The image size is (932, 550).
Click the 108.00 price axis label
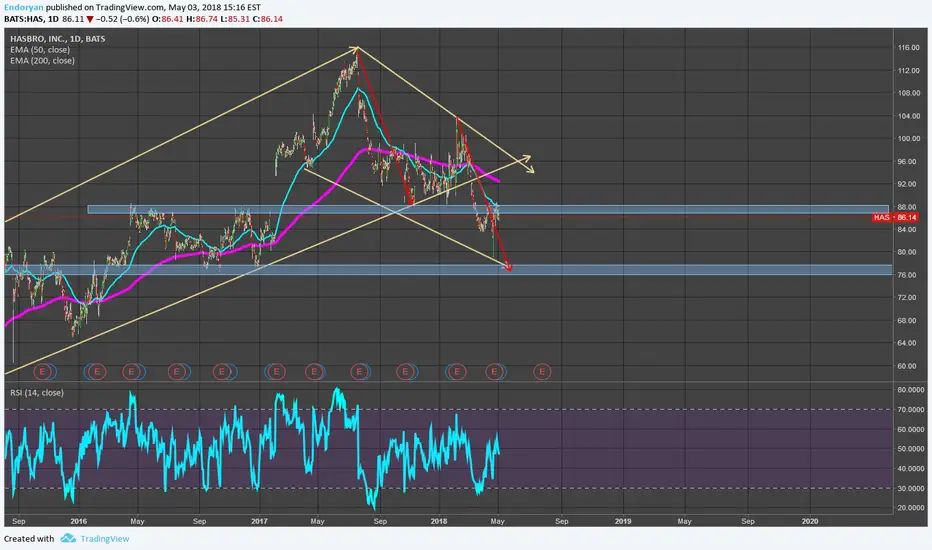tap(909, 93)
